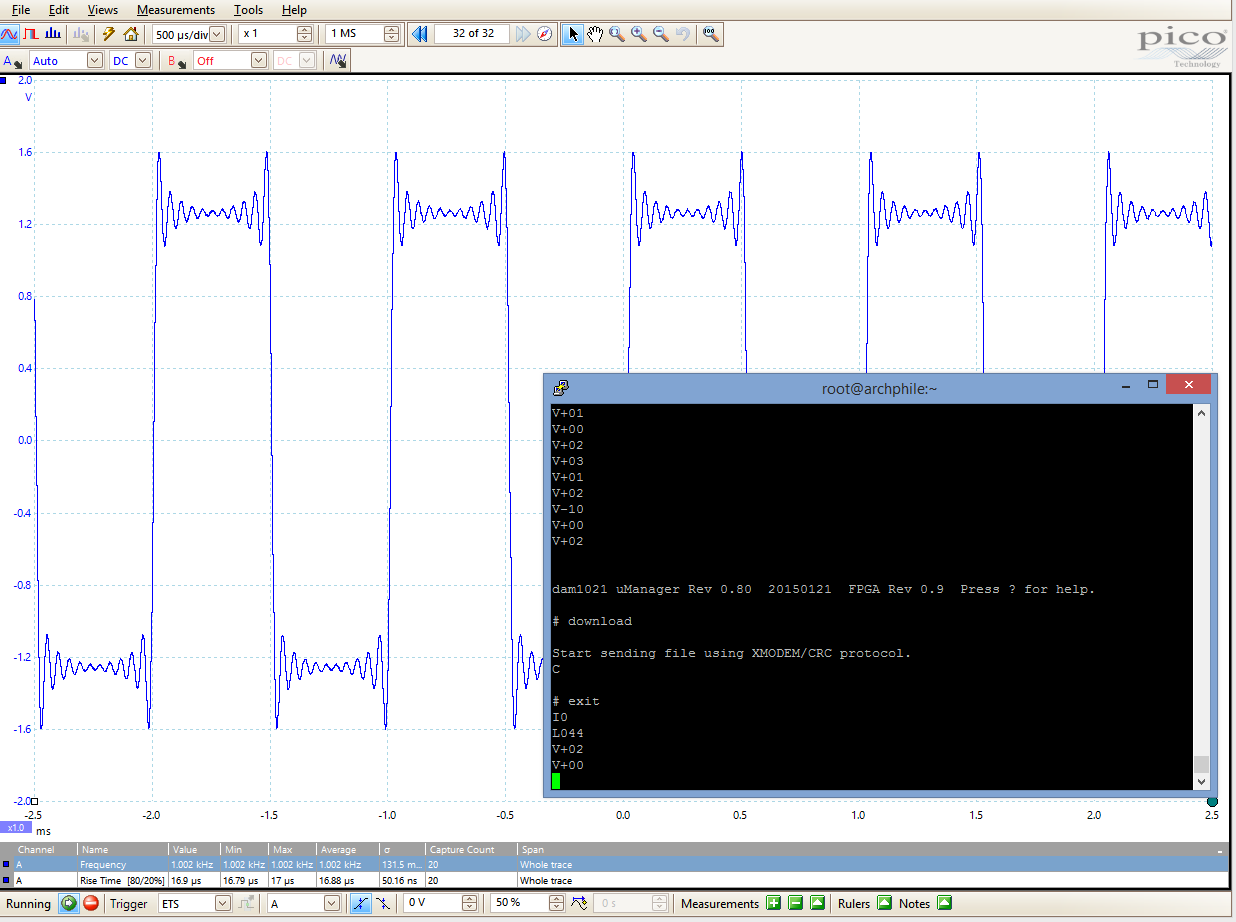Adjust the x 1 zoom factor stepper
The height and width of the screenshot is (922, 1236).
(304, 34)
